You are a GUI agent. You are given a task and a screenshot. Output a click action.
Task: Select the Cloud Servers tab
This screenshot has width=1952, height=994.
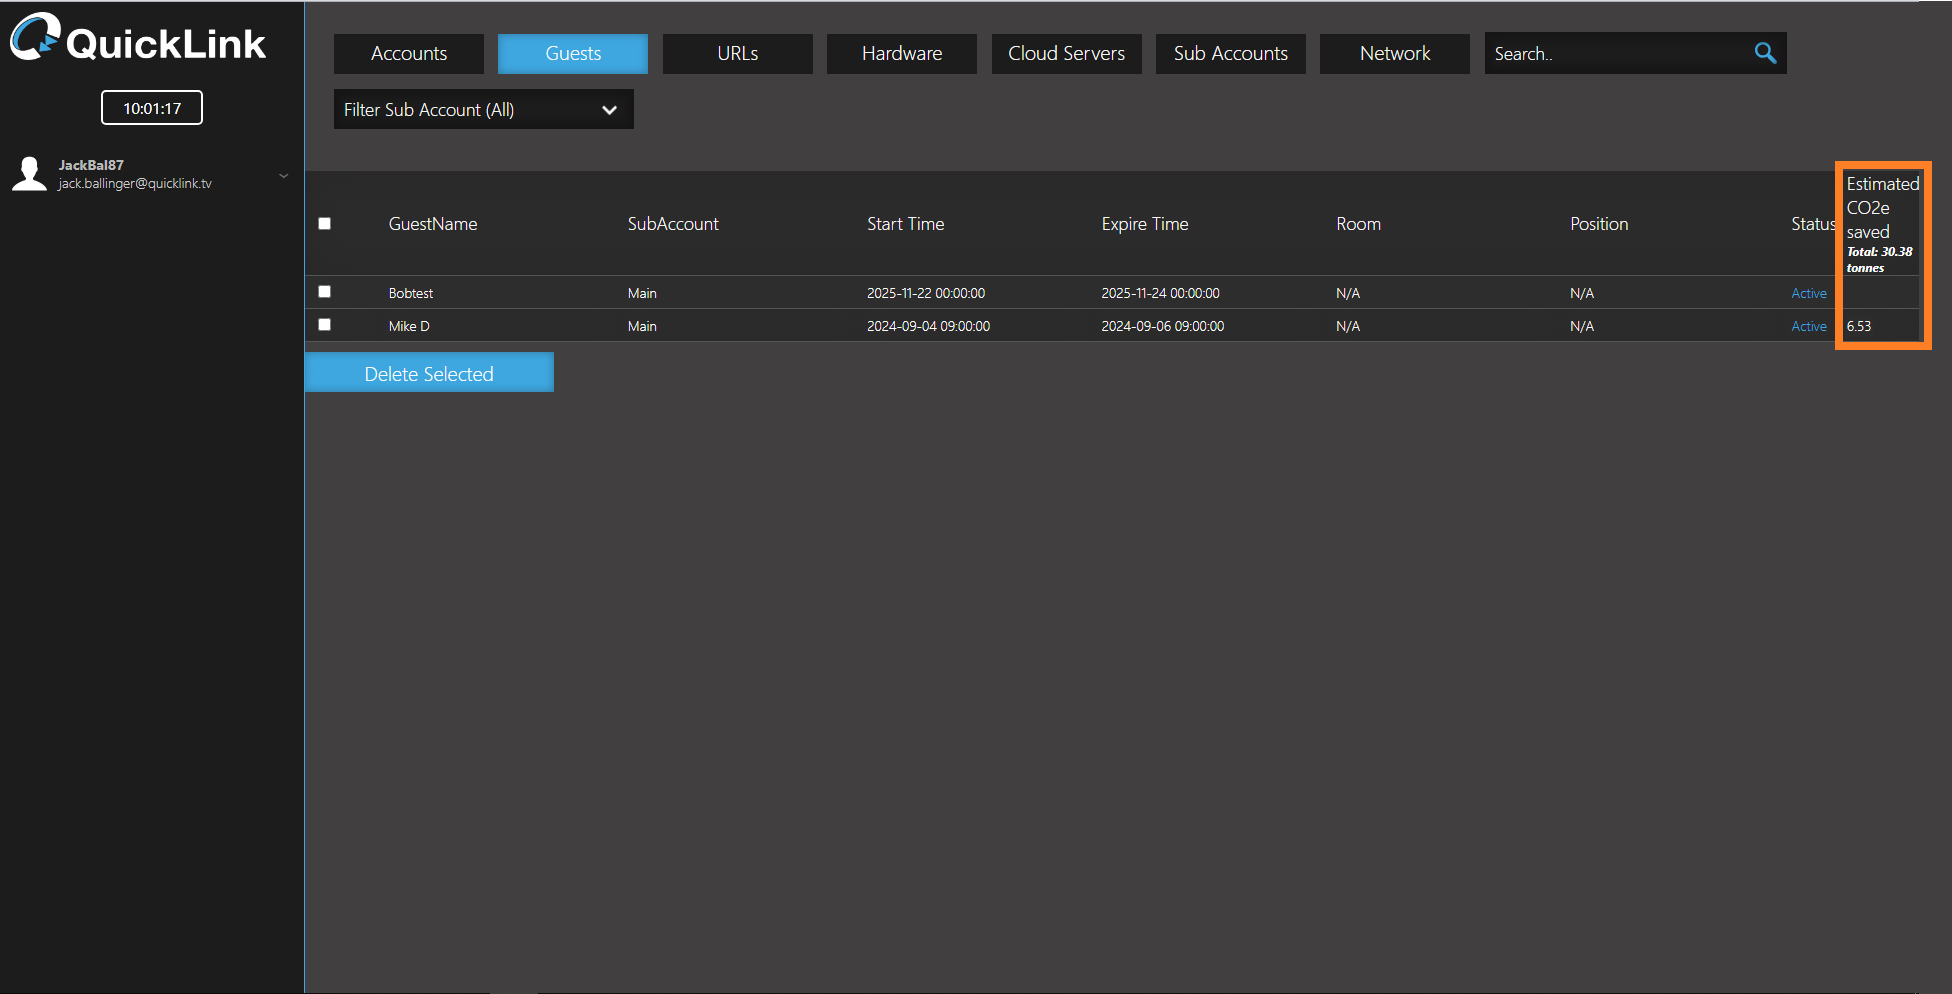tap(1066, 54)
